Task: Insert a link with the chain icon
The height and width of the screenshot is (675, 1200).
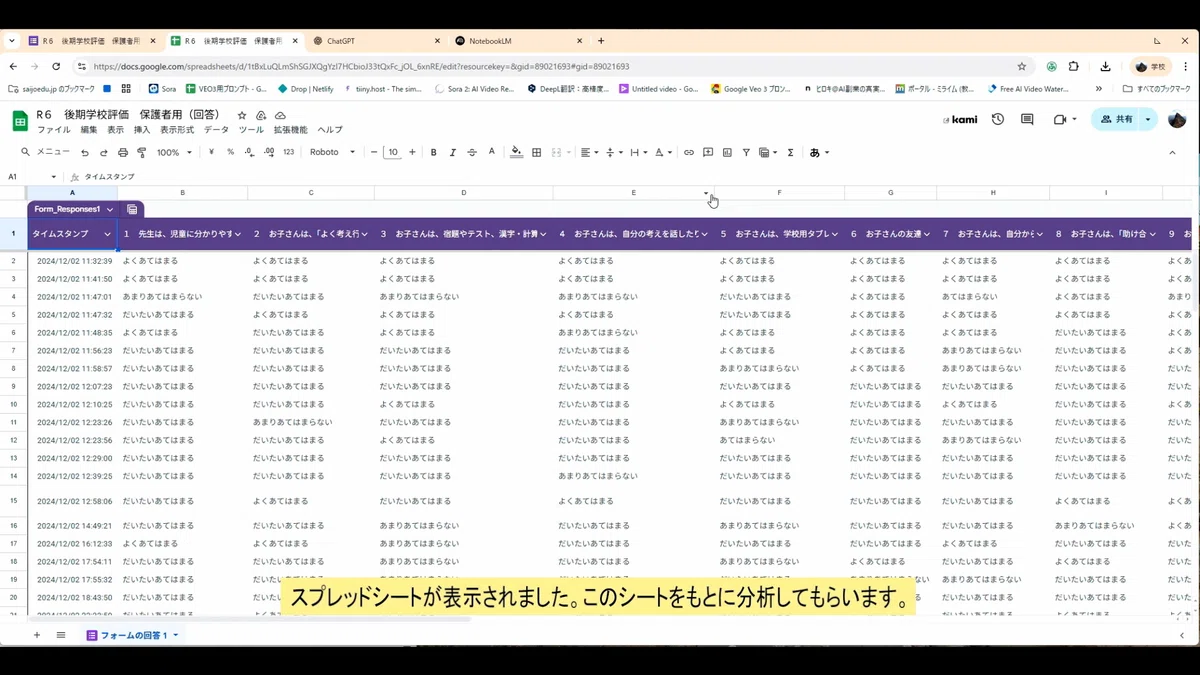Action: 688,153
